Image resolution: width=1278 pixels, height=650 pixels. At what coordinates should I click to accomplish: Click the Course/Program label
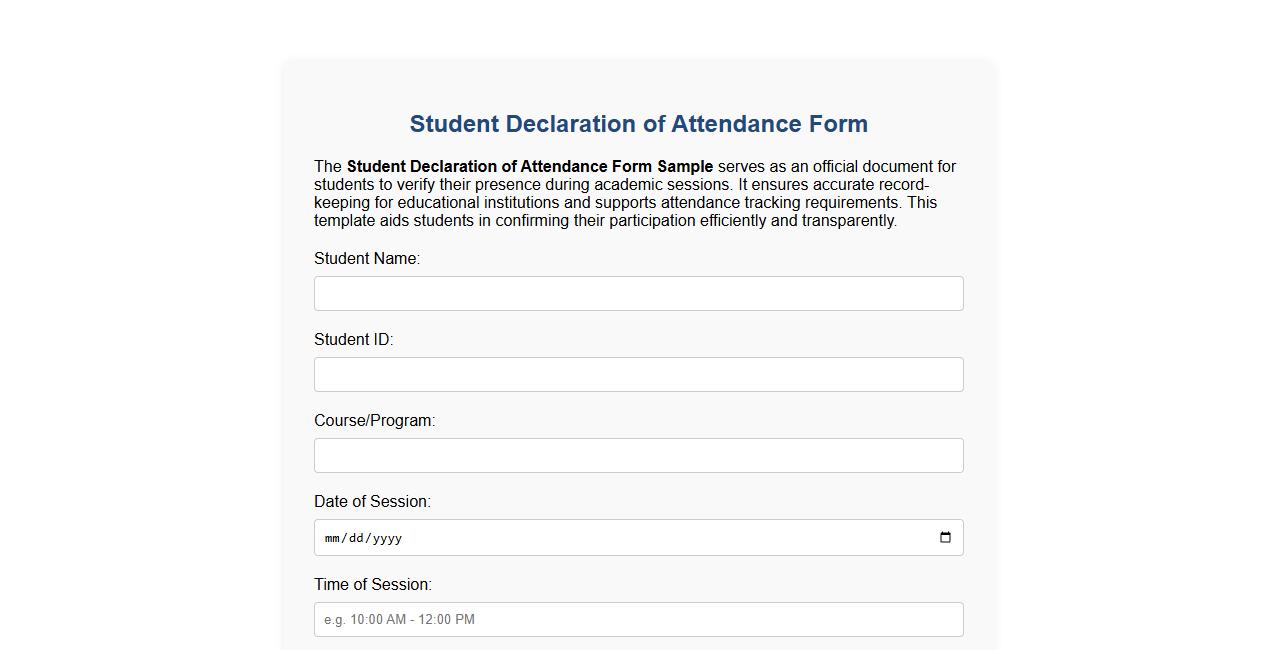pos(375,420)
